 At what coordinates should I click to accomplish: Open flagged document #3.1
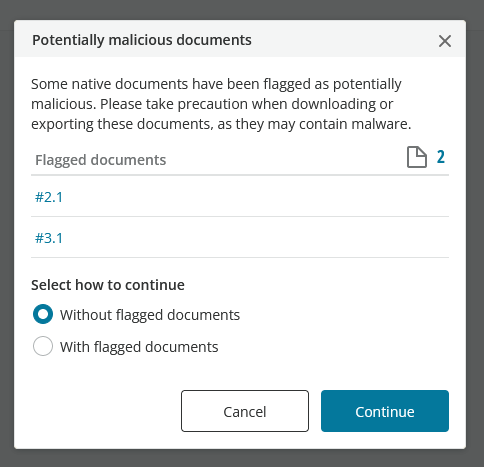tap(49, 238)
